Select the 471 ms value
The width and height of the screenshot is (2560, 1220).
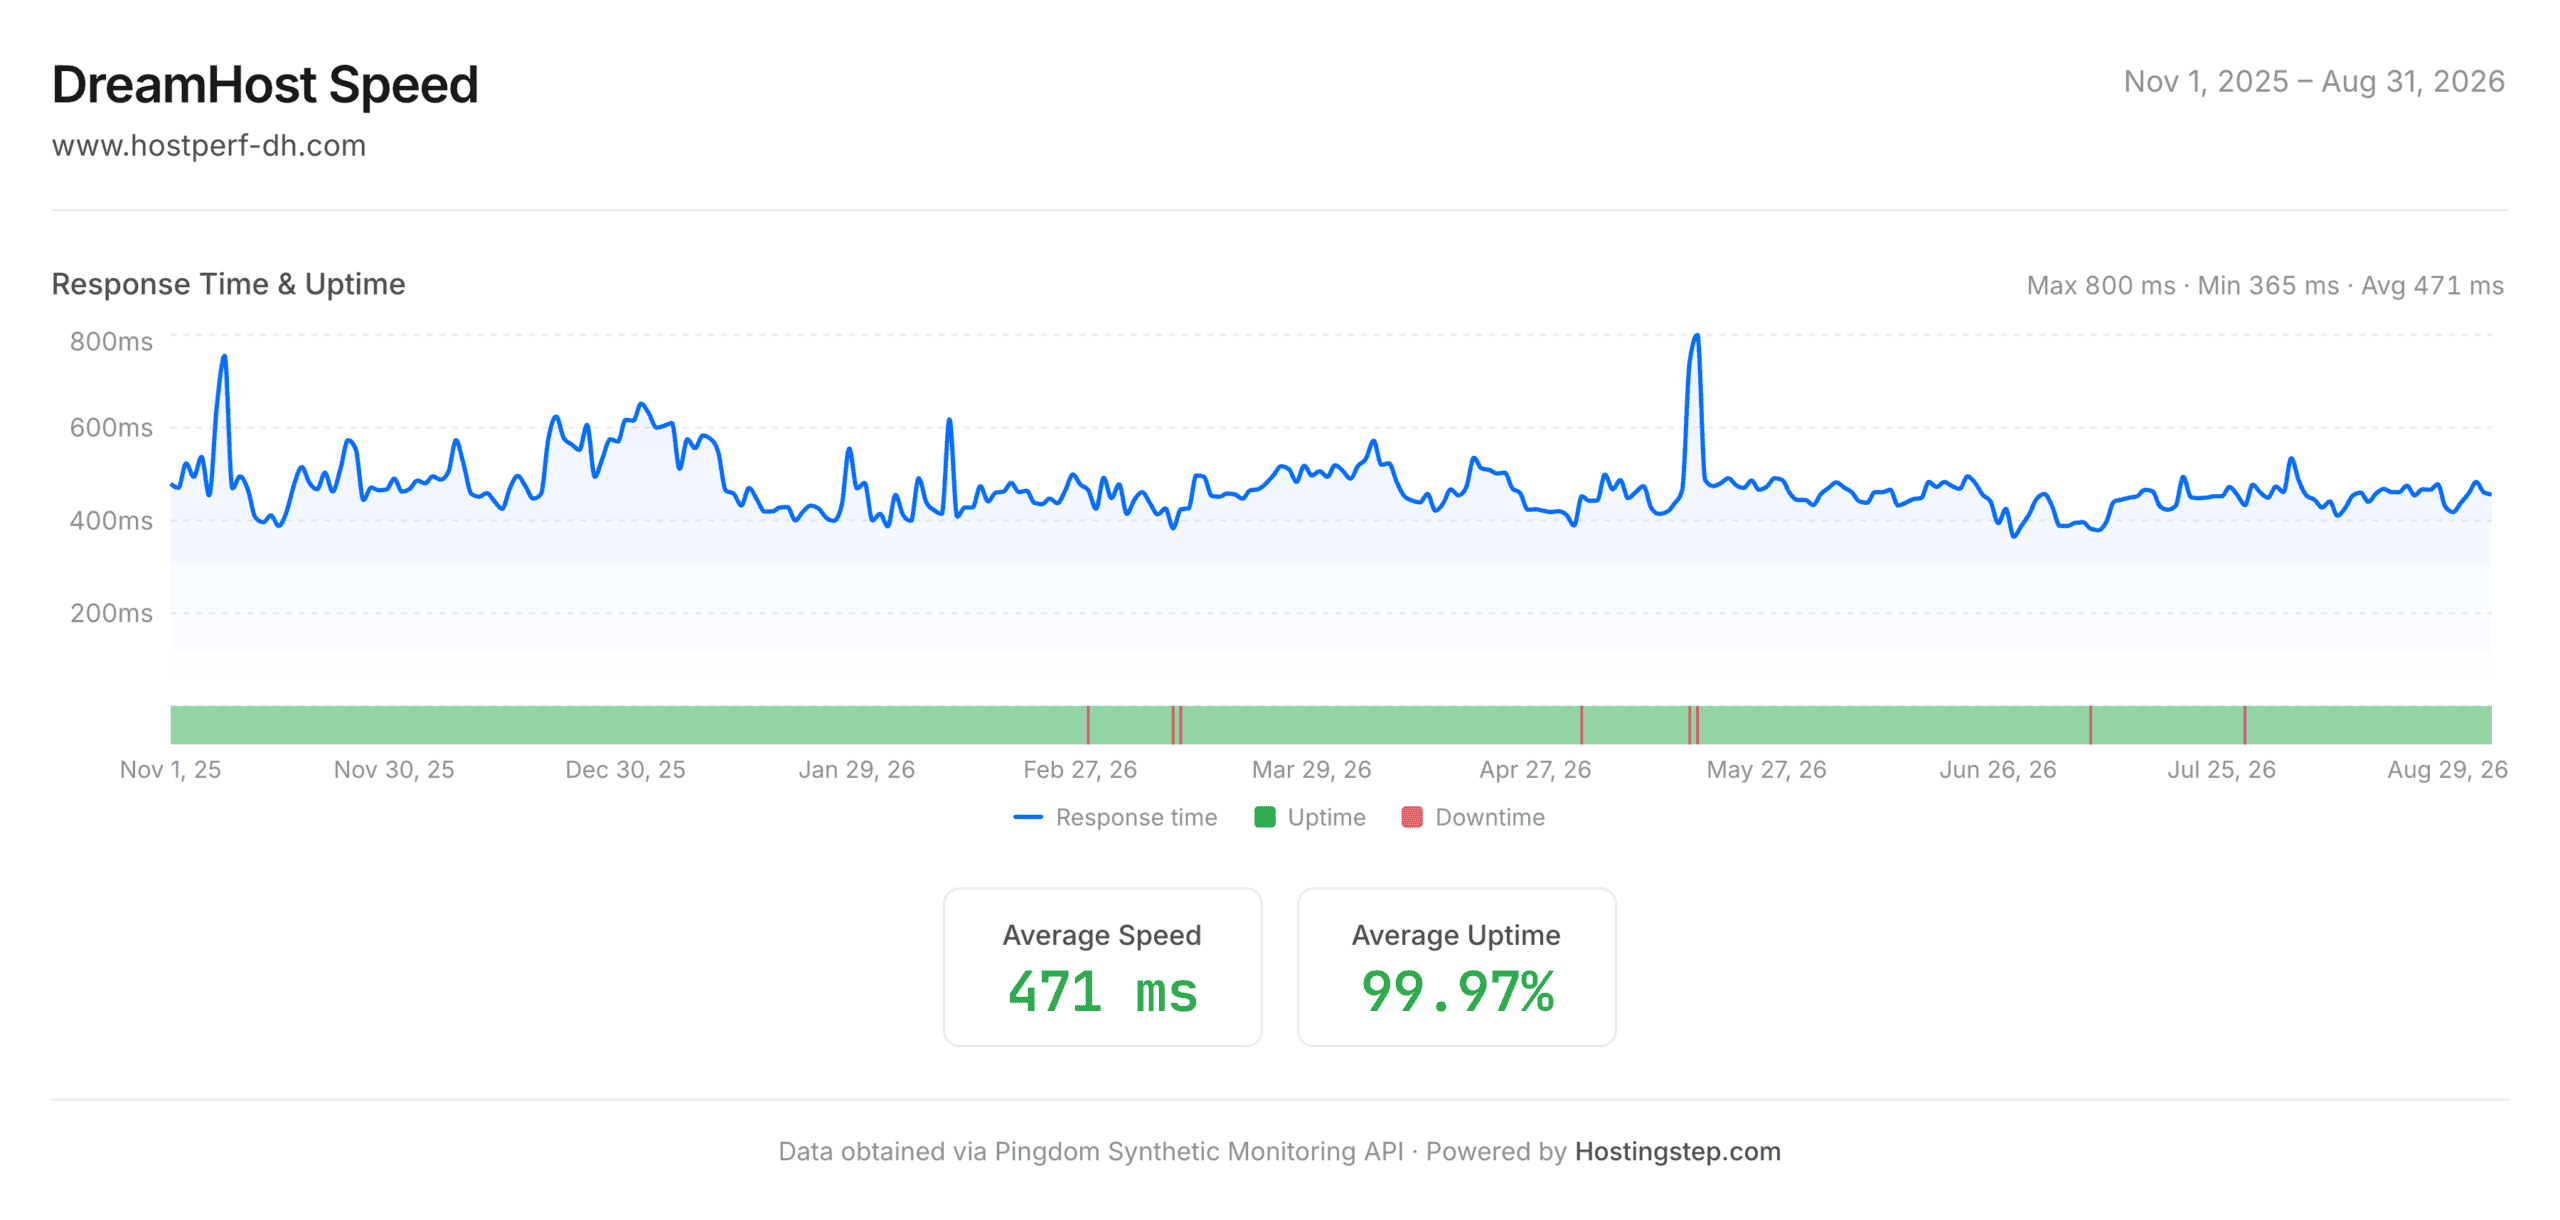pos(1102,992)
